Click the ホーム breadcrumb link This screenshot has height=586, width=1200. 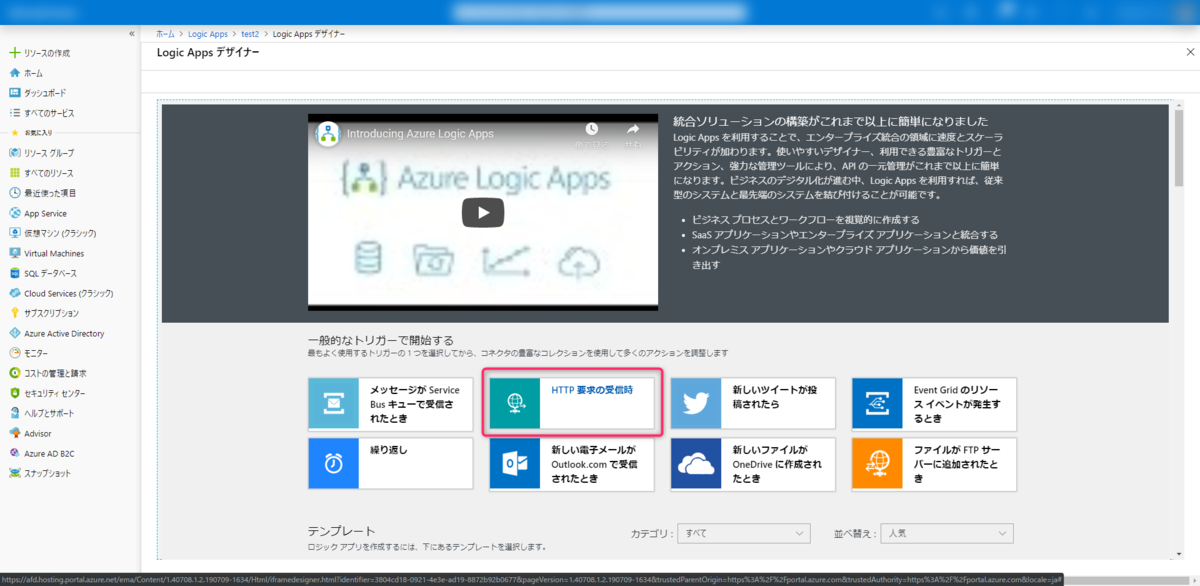[x=166, y=34]
